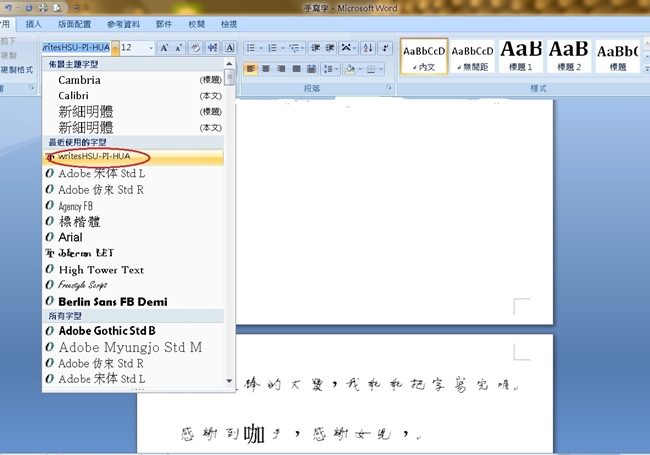Select Berlin Sans FB Demi font
This screenshot has width=650, height=455.
[133, 301]
